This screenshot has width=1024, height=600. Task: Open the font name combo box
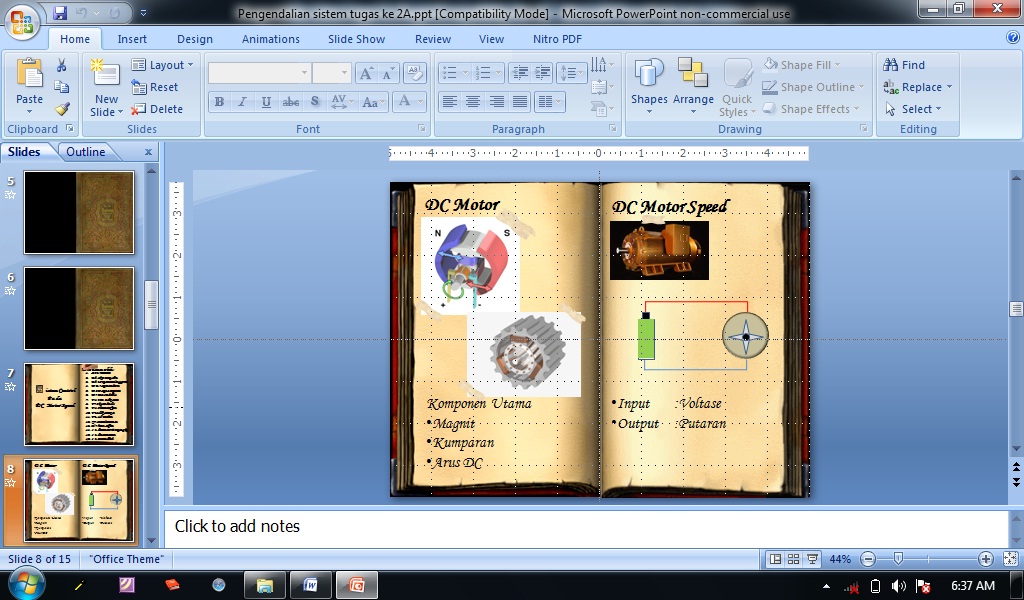point(259,73)
